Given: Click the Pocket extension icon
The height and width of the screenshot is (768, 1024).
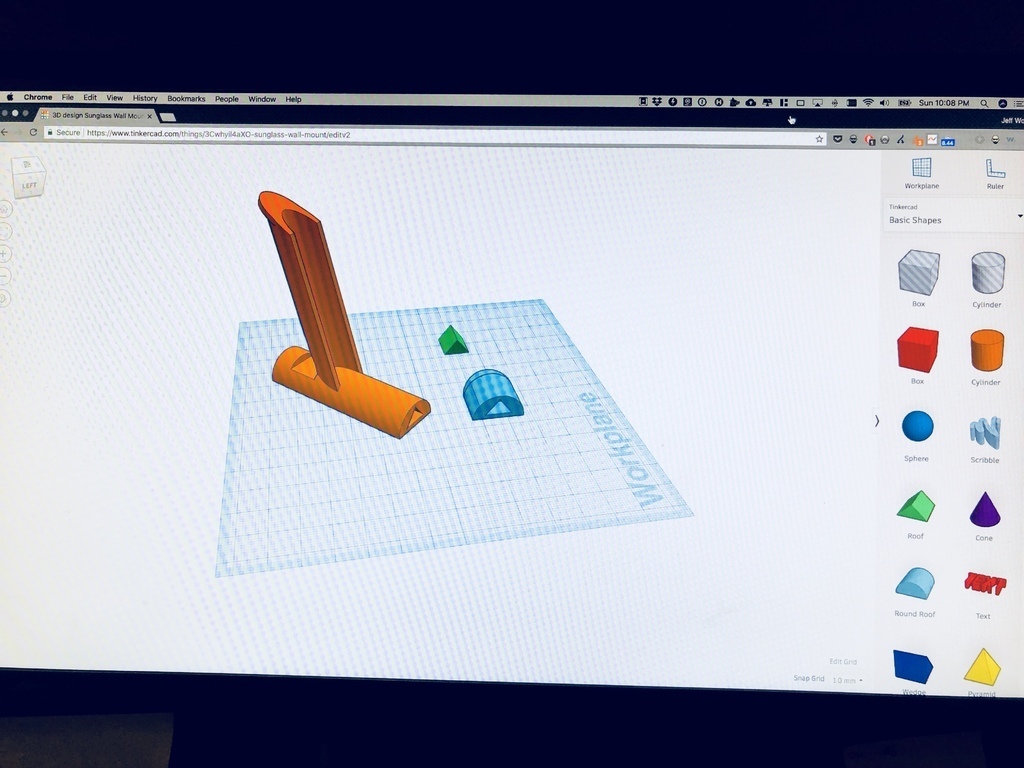Looking at the screenshot, I should [x=837, y=139].
